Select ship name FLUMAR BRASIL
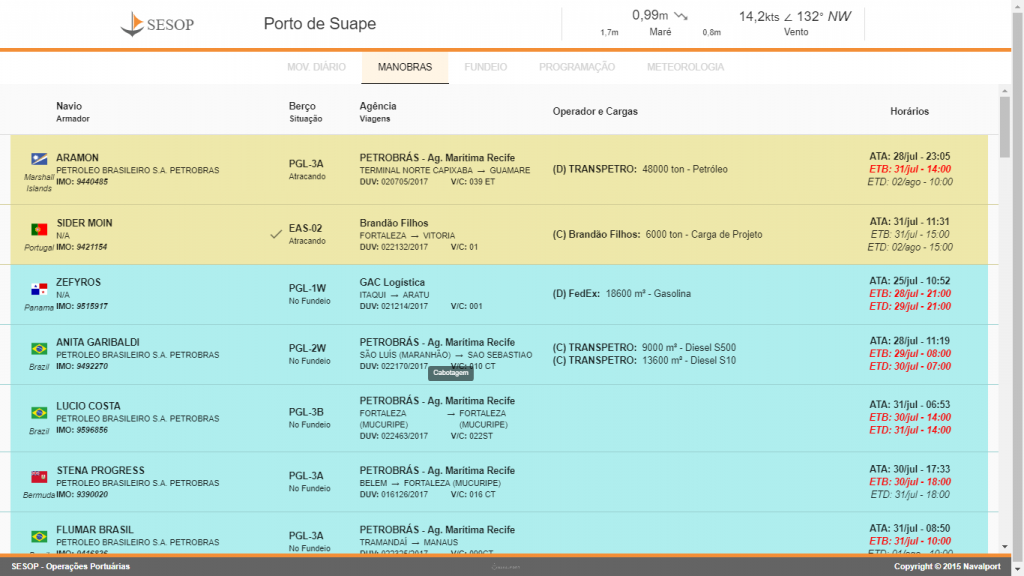Viewport: 1024px width, 576px height. point(95,530)
